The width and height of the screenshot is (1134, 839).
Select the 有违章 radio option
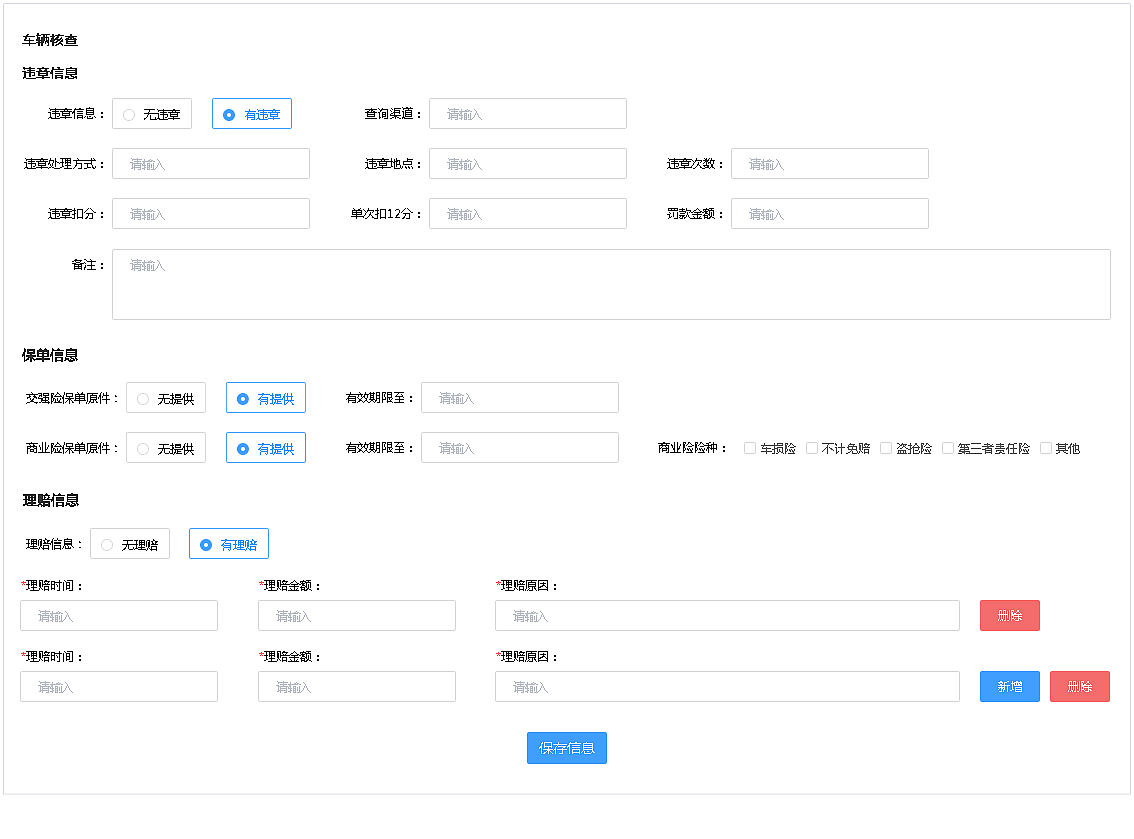click(252, 114)
